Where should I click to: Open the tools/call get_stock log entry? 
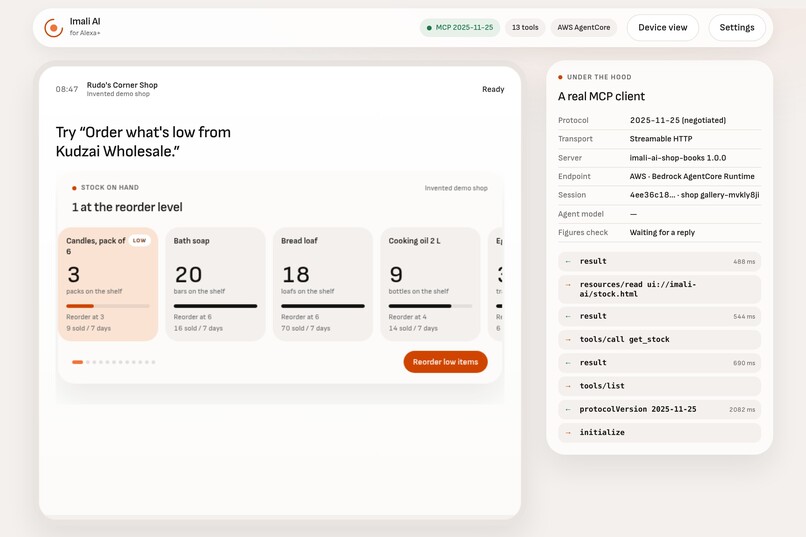point(660,340)
